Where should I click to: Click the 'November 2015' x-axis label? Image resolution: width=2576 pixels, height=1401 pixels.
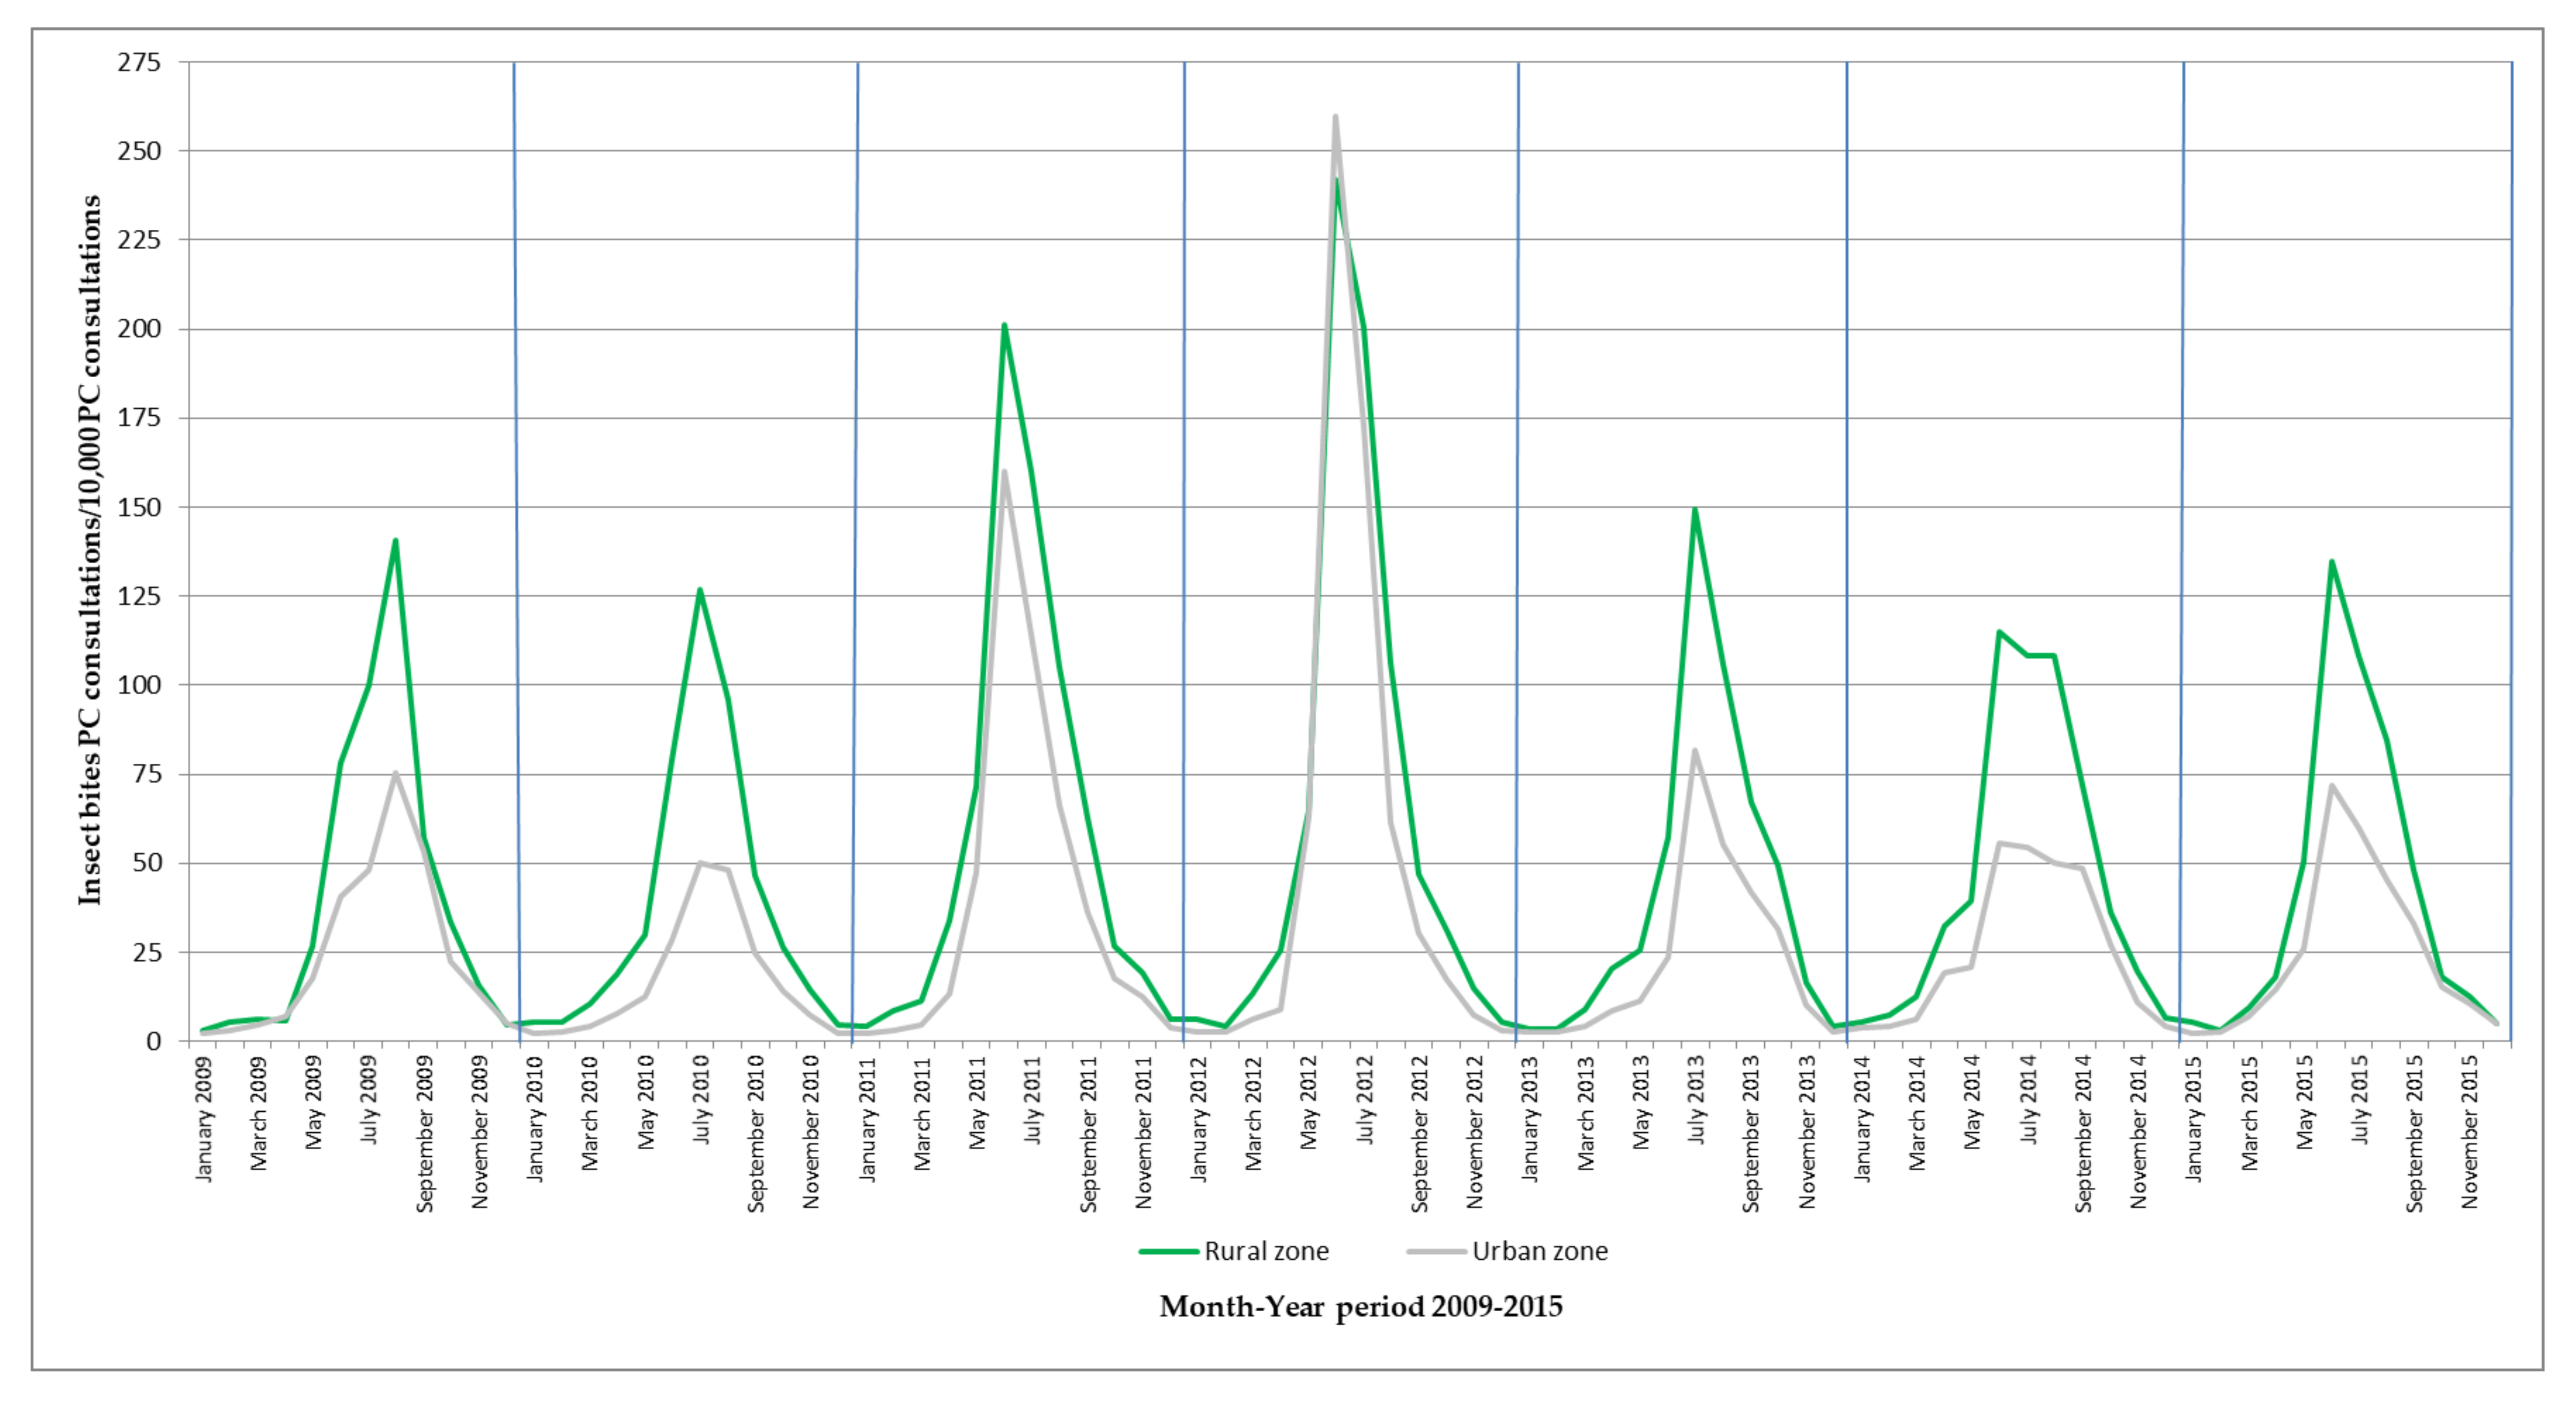click(x=2471, y=1133)
